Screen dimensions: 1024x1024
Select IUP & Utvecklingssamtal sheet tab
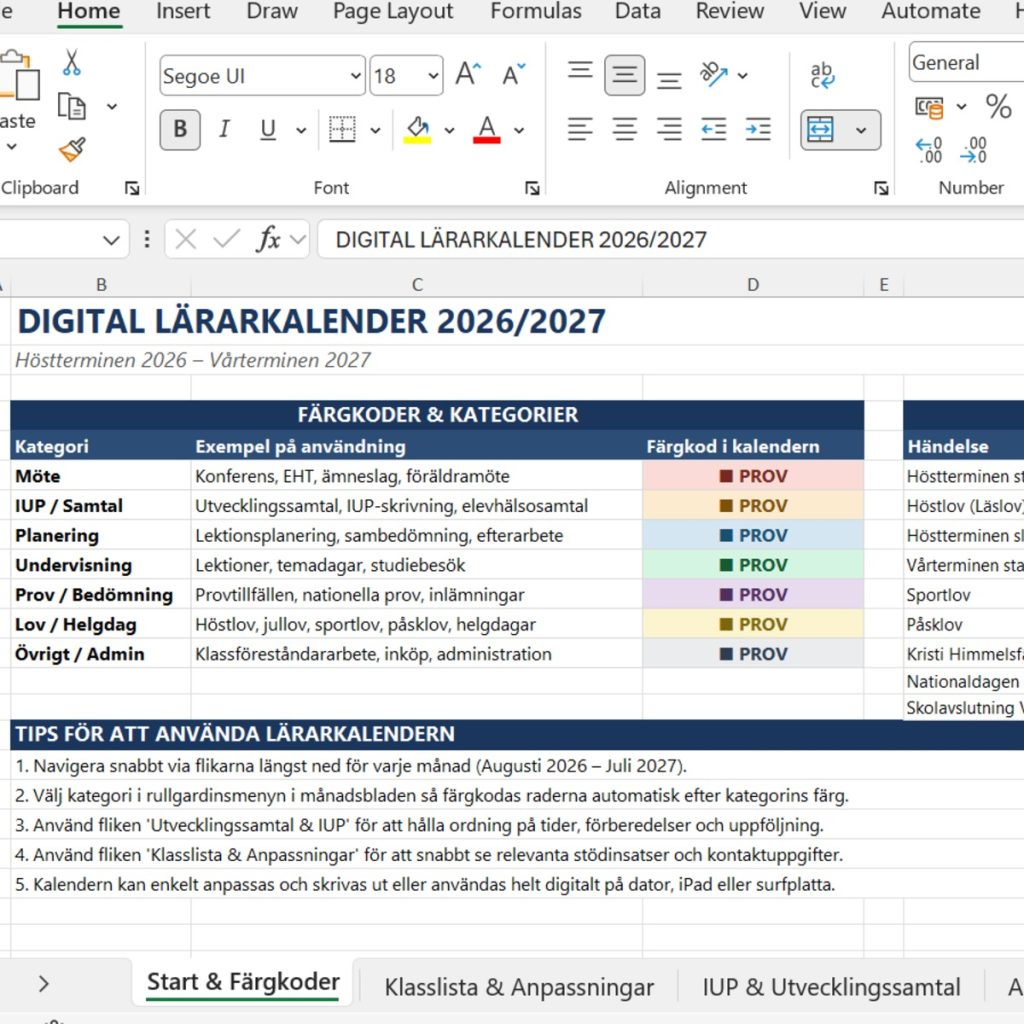(x=831, y=987)
